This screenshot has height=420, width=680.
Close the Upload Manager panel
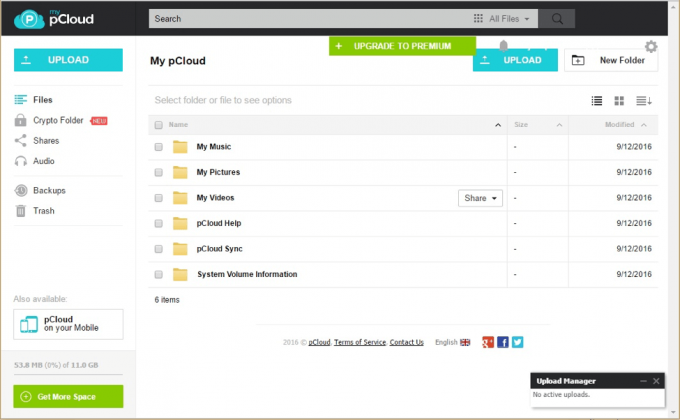coord(656,381)
